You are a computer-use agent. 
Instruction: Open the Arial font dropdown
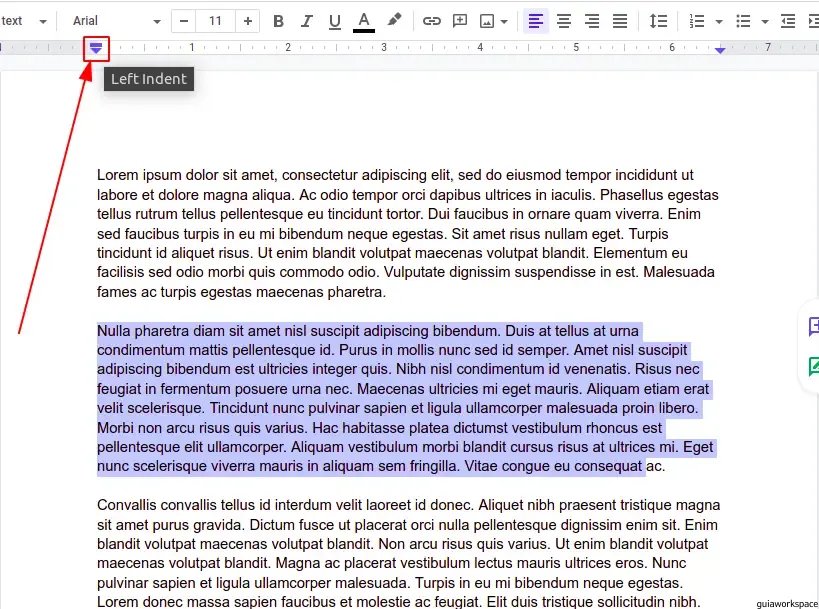(116, 21)
